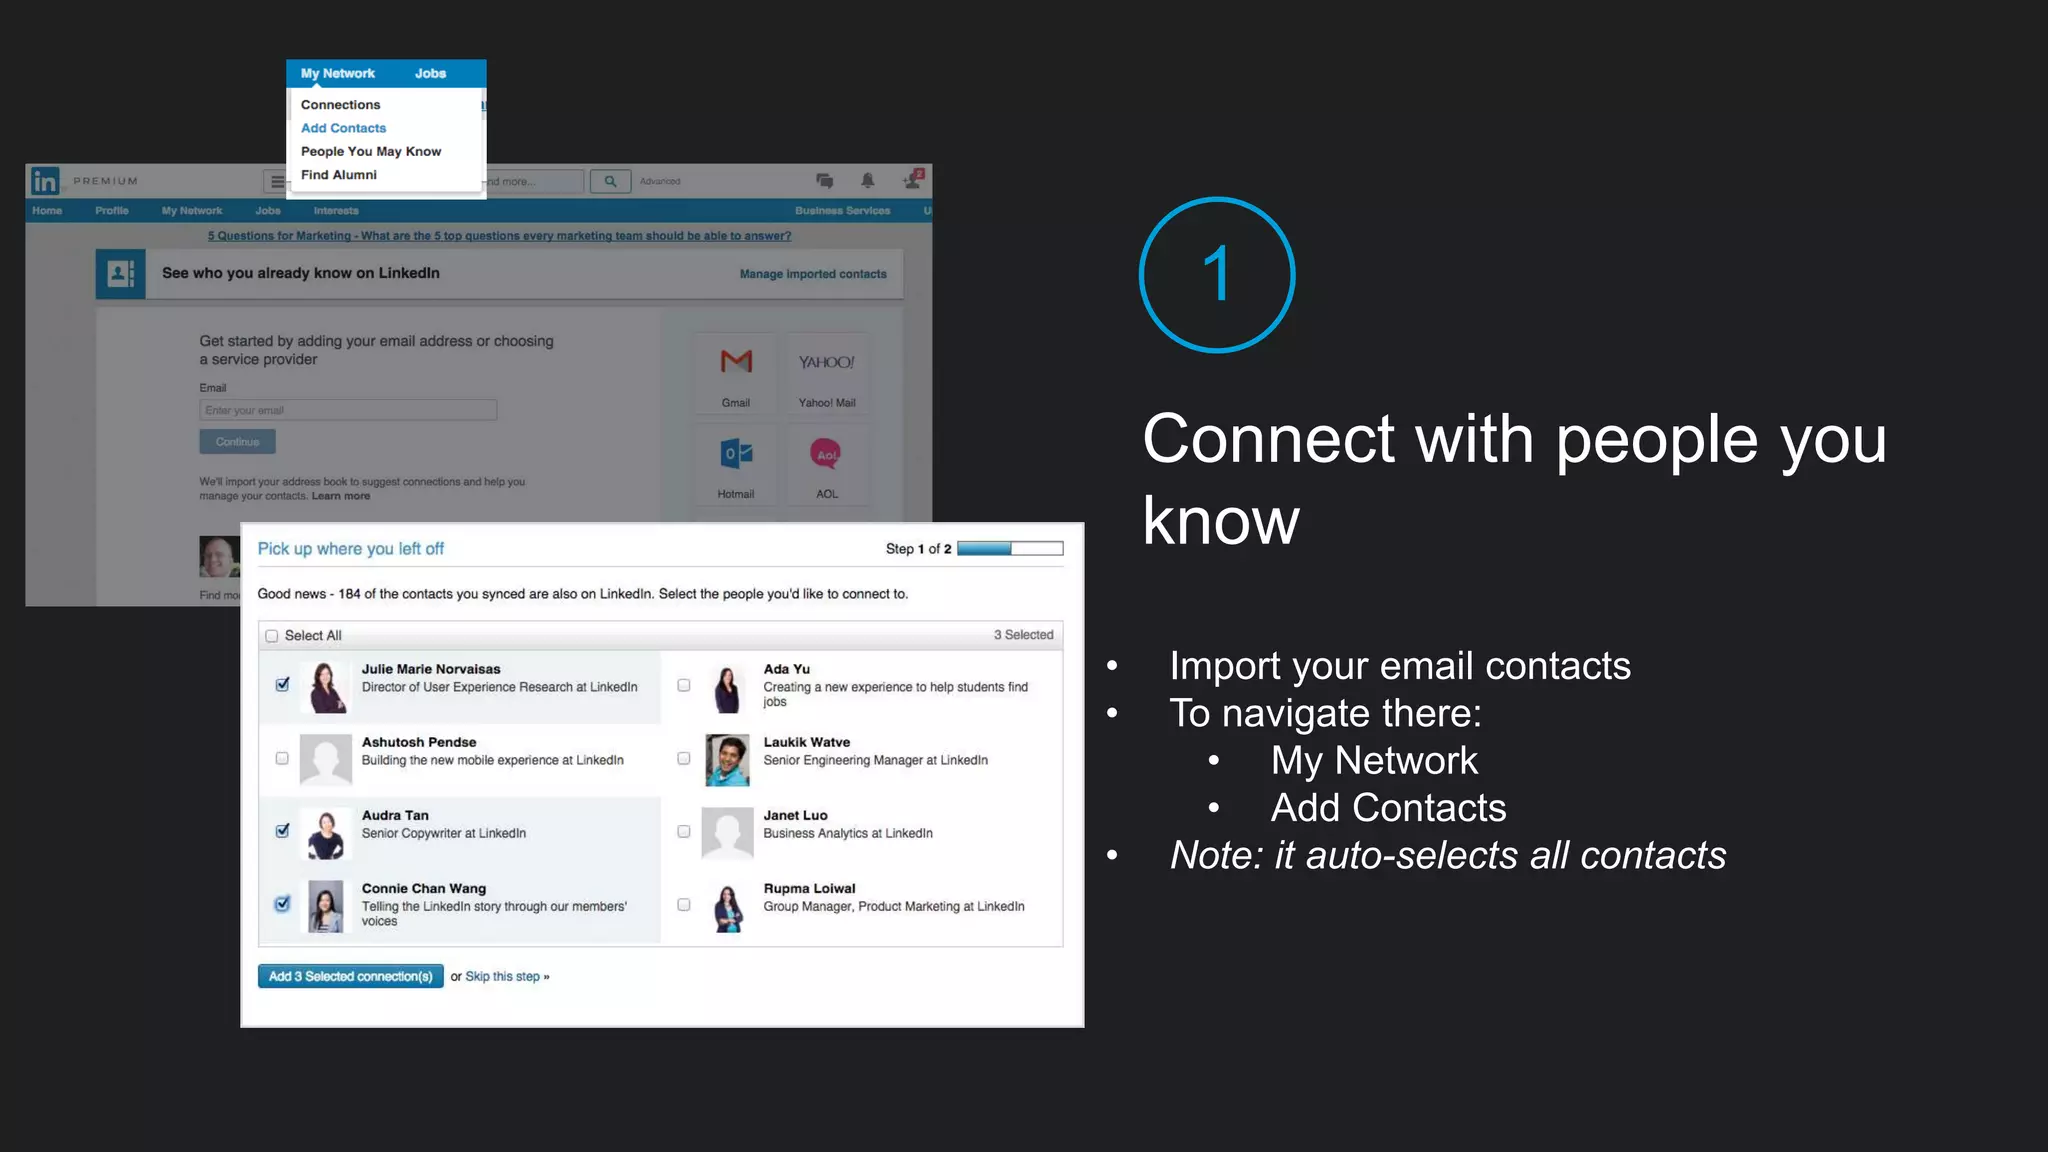
Task: Click the Continue button under email
Action: [237, 442]
